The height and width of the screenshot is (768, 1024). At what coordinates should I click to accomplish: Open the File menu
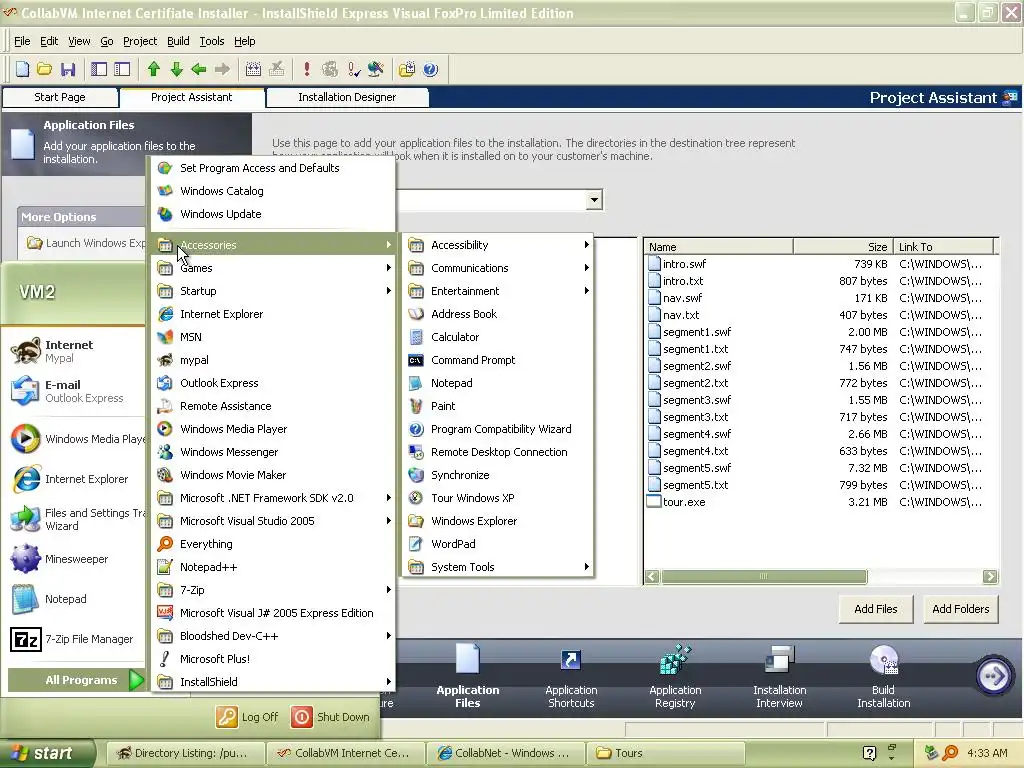point(22,41)
